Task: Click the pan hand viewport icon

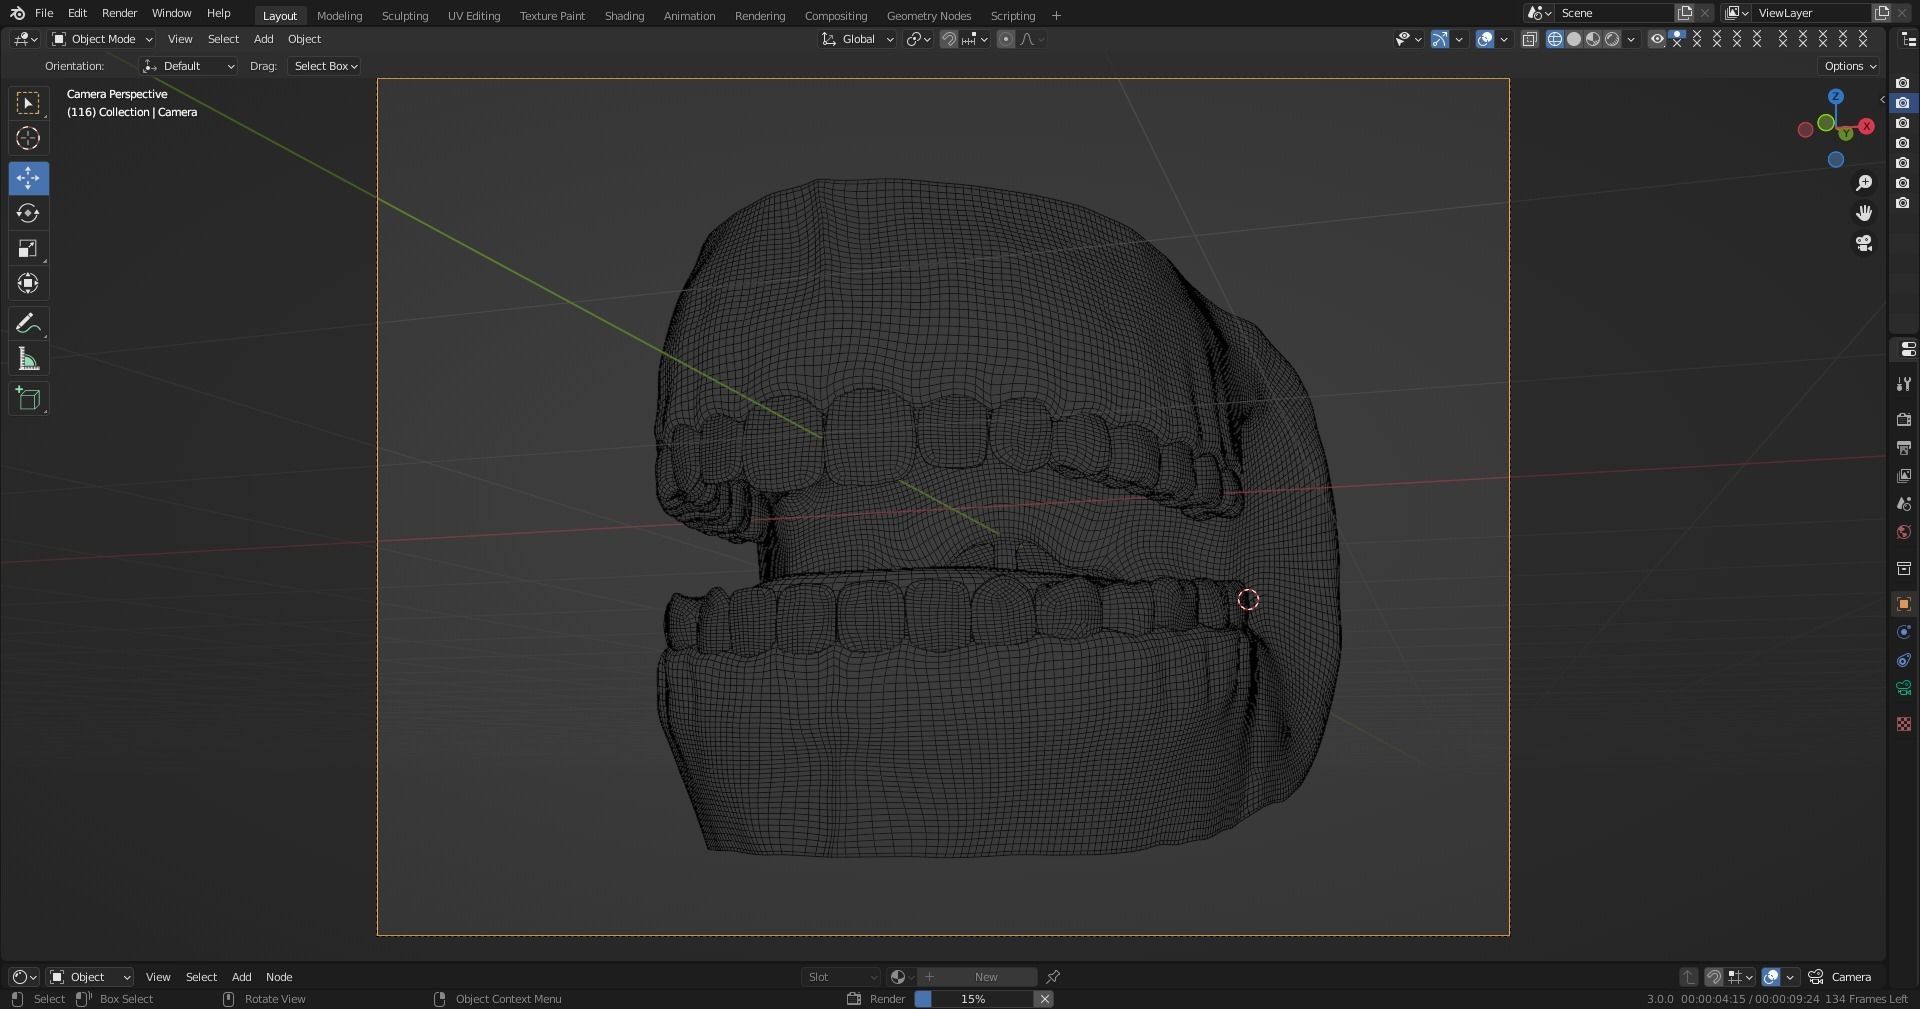Action: pyautogui.click(x=1864, y=213)
